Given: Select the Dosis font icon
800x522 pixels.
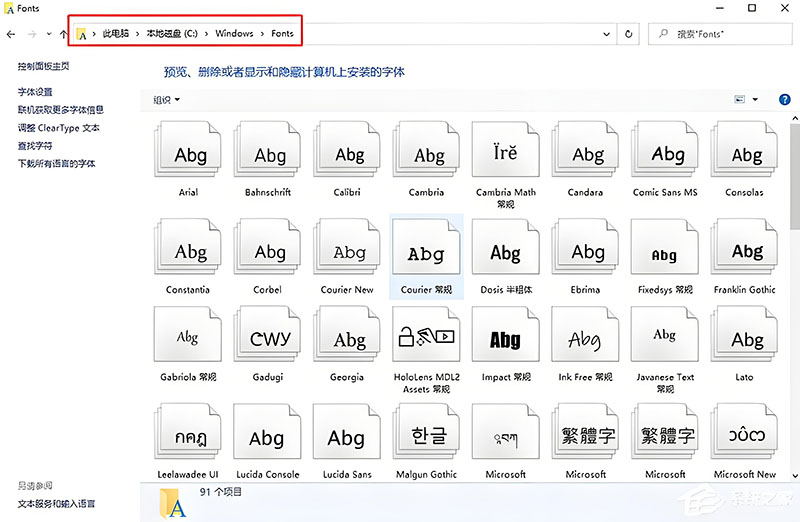Looking at the screenshot, I should [506, 246].
